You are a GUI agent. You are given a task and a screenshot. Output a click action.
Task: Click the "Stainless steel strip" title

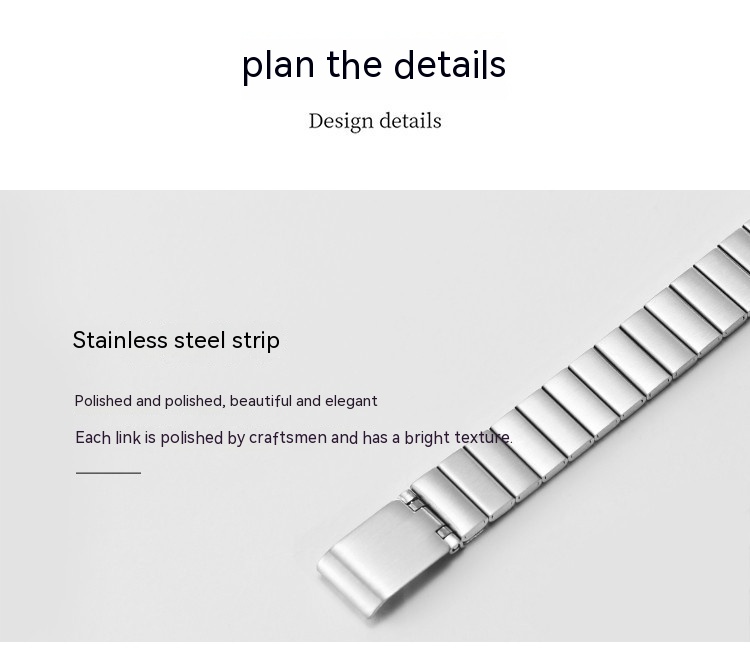(x=176, y=340)
